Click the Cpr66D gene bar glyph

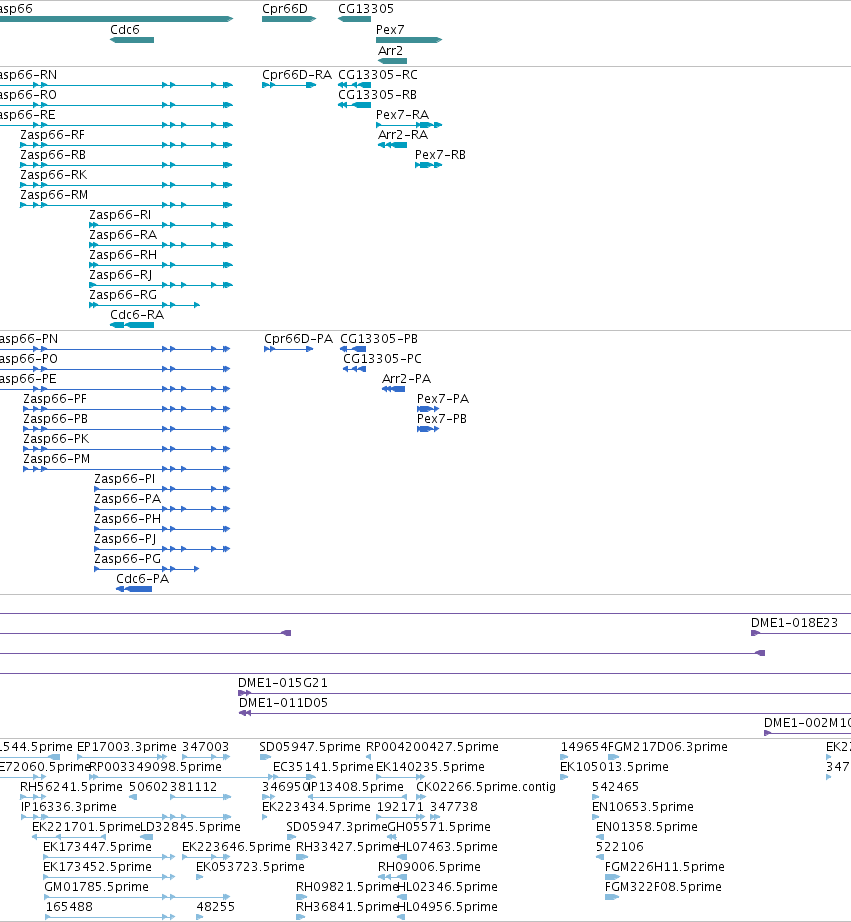[x=289, y=19]
